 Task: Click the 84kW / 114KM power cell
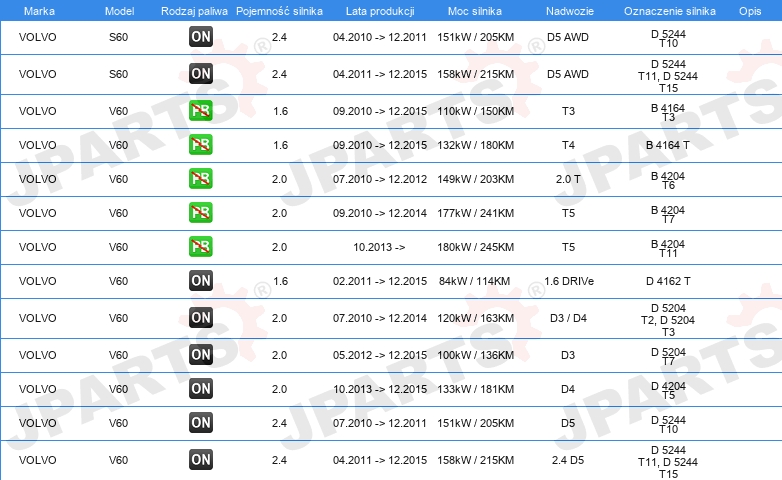(474, 281)
